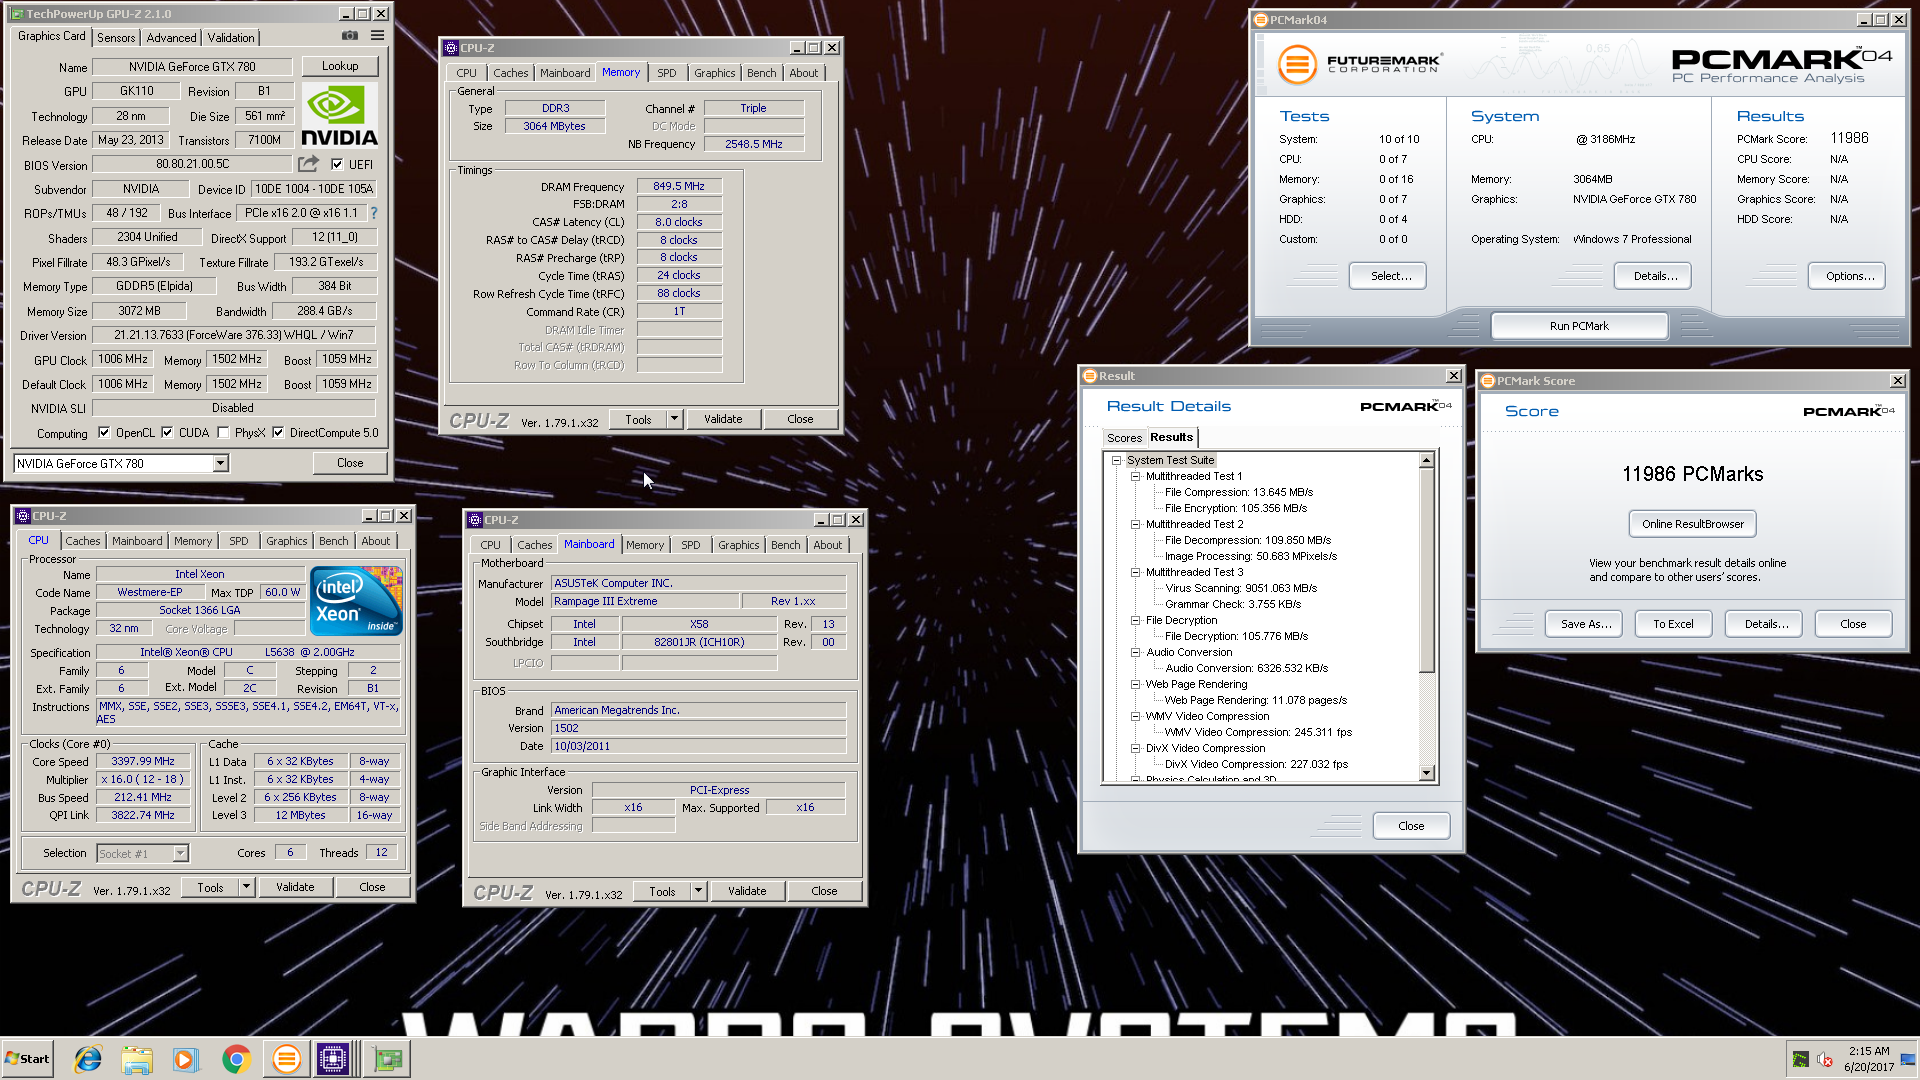Viewport: 1920px width, 1080px height.
Task: Click the PCMark04 window title icon
Action: point(1261,20)
